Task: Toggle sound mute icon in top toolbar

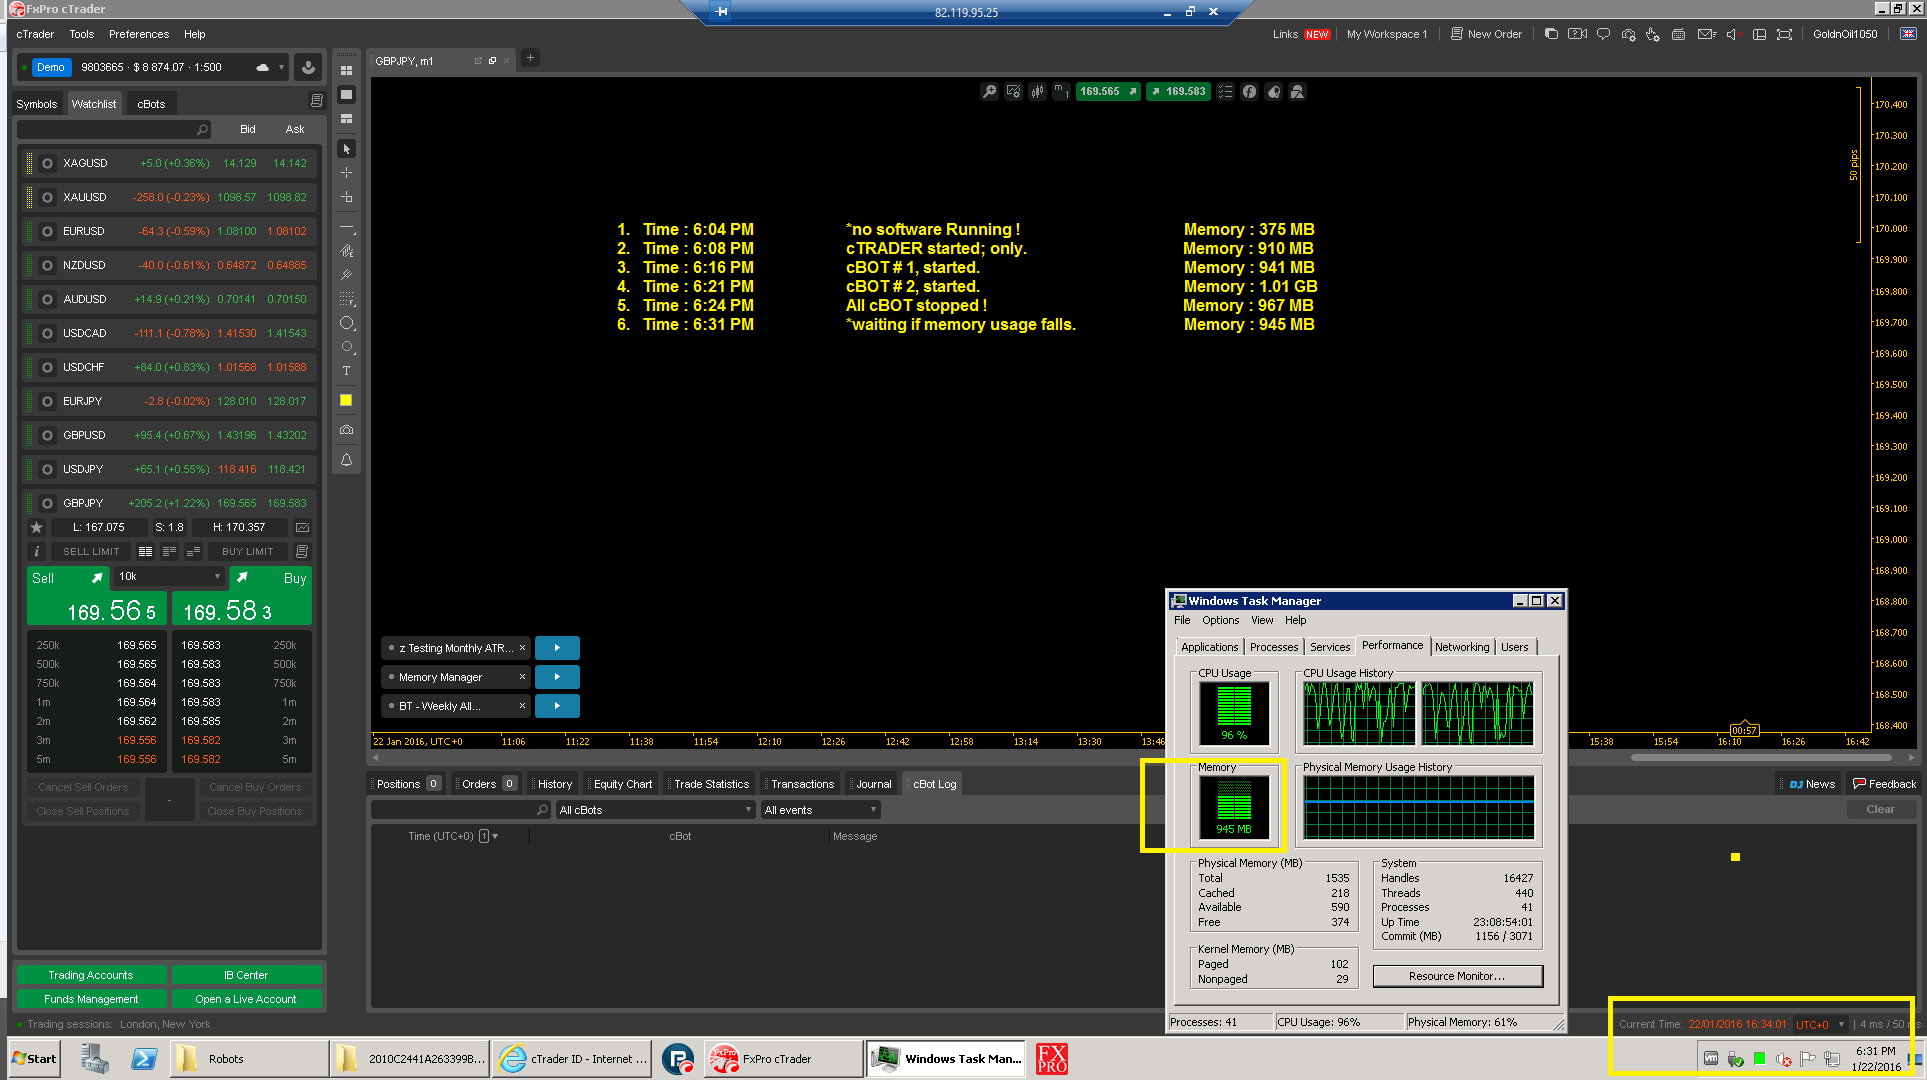Action: click(x=1732, y=34)
